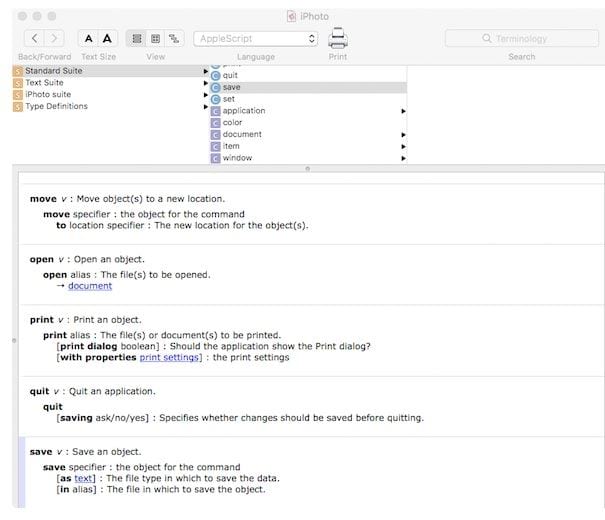Click the save command C icon
The width and height of the screenshot is (605, 520).
(x=216, y=88)
